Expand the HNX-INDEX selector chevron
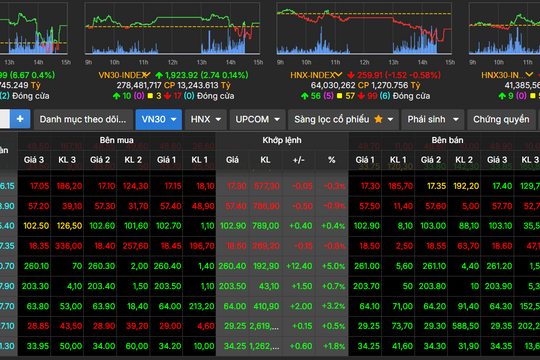 pos(338,75)
